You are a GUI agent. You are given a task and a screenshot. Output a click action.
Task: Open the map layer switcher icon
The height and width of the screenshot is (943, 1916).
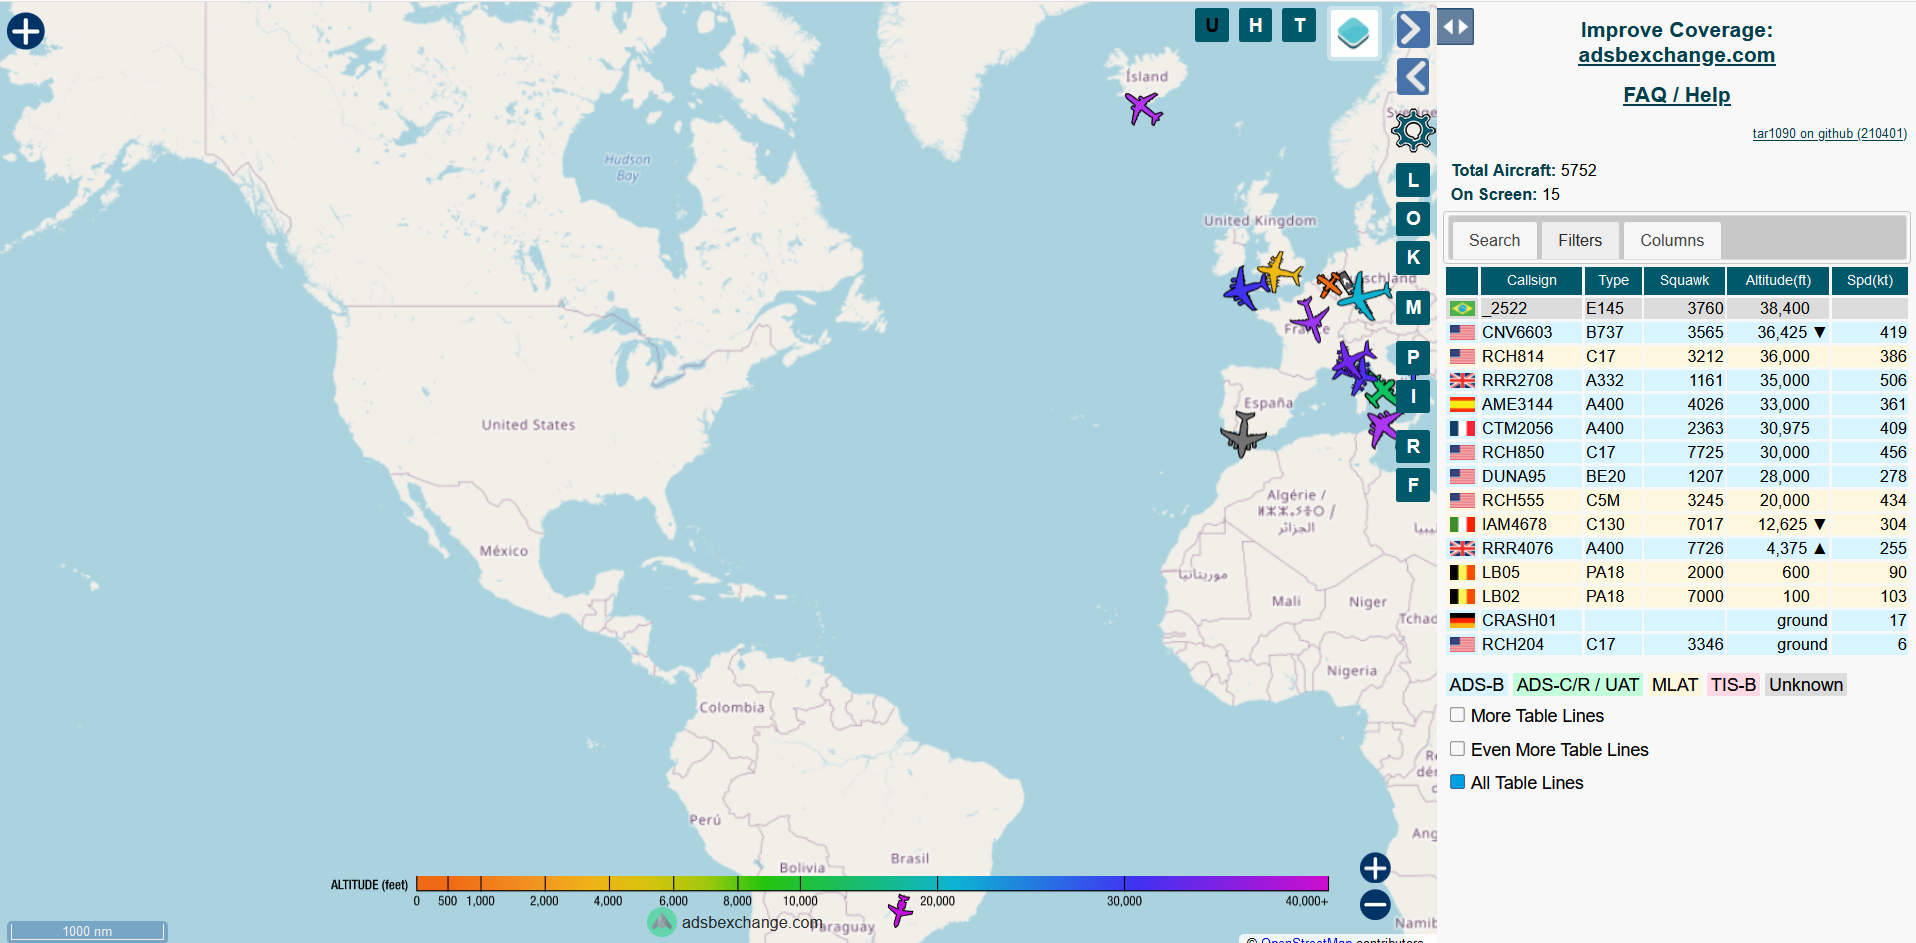(x=1354, y=33)
